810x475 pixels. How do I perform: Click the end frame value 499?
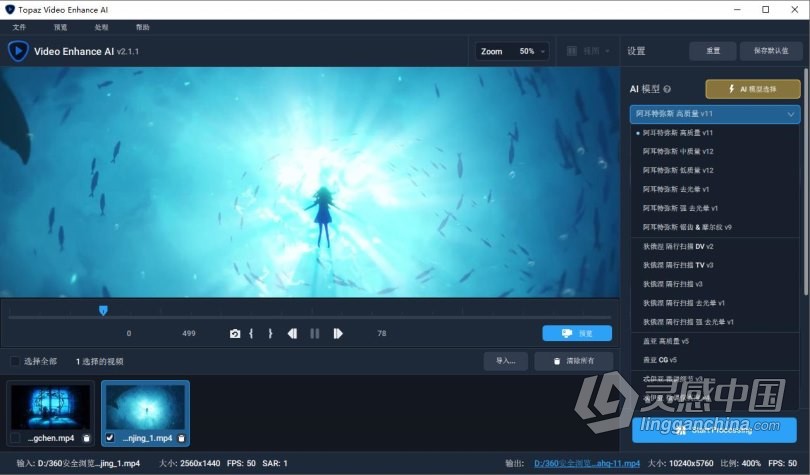point(189,334)
